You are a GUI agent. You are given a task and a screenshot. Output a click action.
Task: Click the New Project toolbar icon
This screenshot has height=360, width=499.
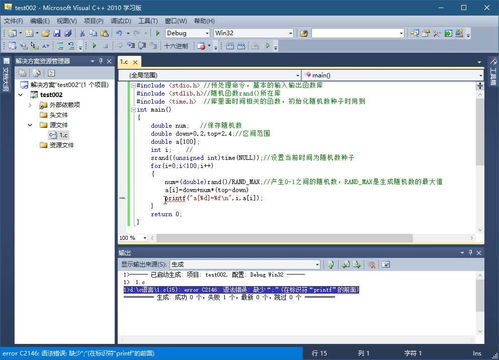tap(13, 33)
